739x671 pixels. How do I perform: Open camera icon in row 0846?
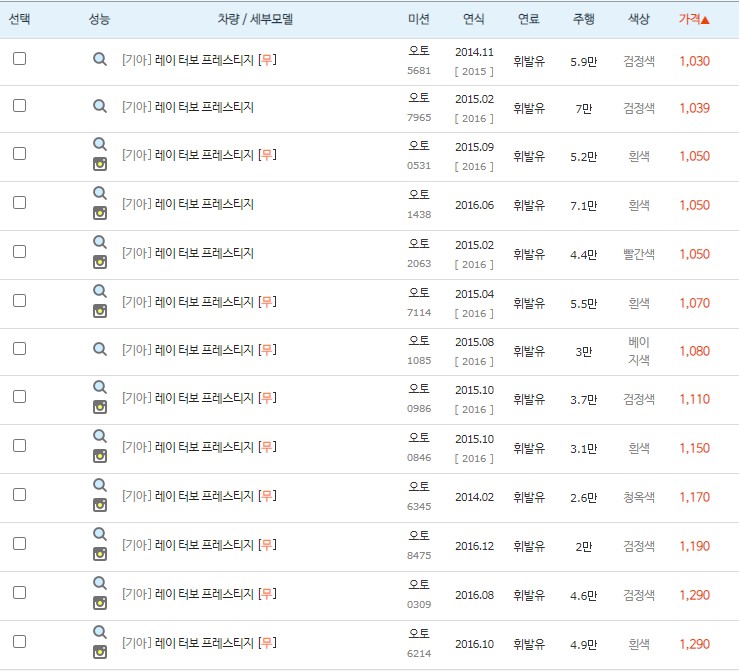99,456
